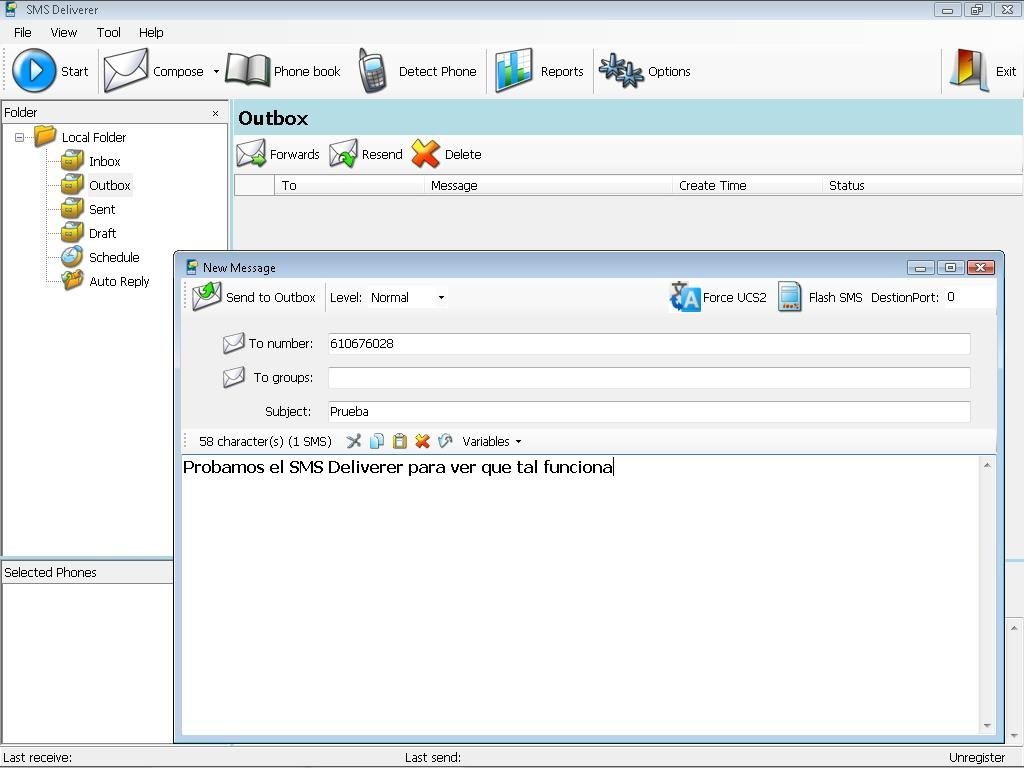Click the Paste clipboard icon
The image size is (1024, 768).
(x=400, y=441)
